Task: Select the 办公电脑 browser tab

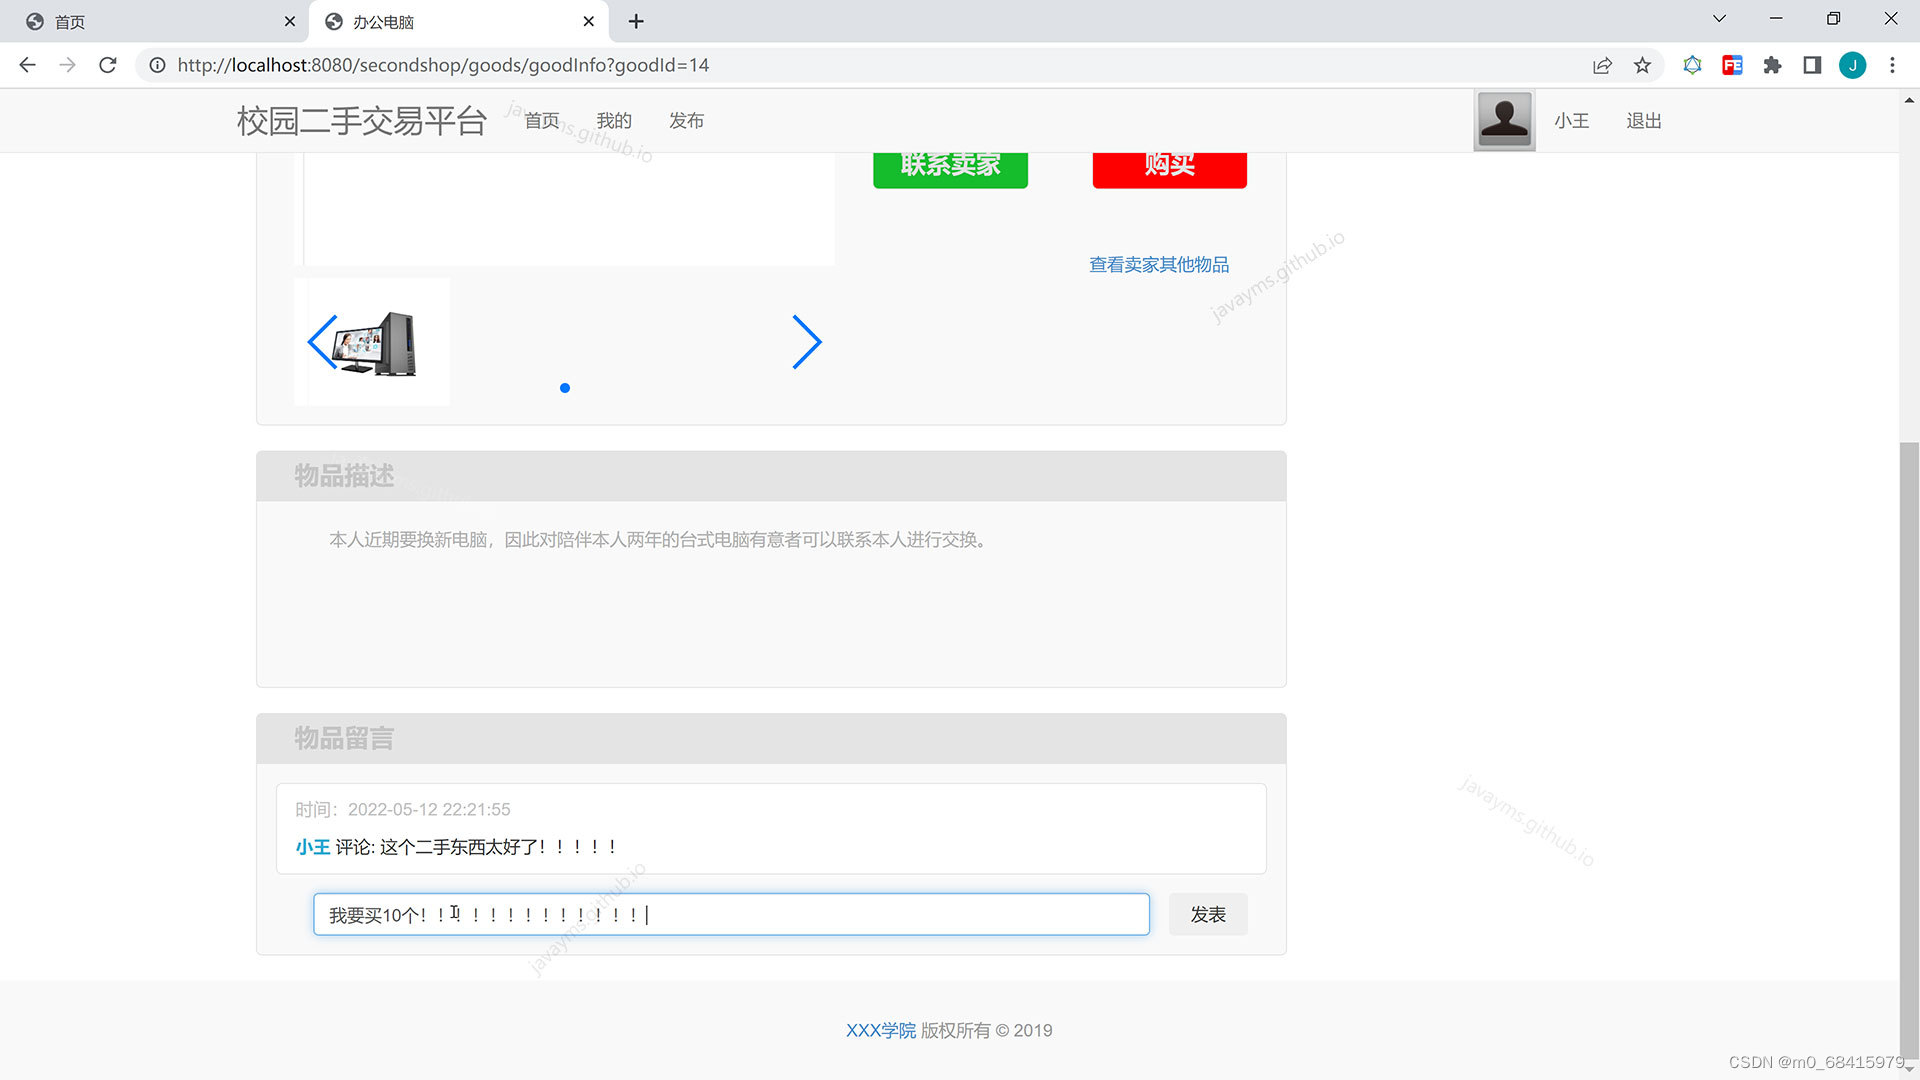Action: point(460,21)
